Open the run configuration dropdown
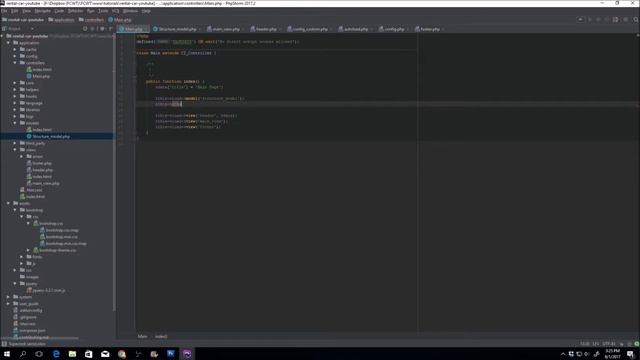Screen dimensions: 640x360 [x=580, y=20]
